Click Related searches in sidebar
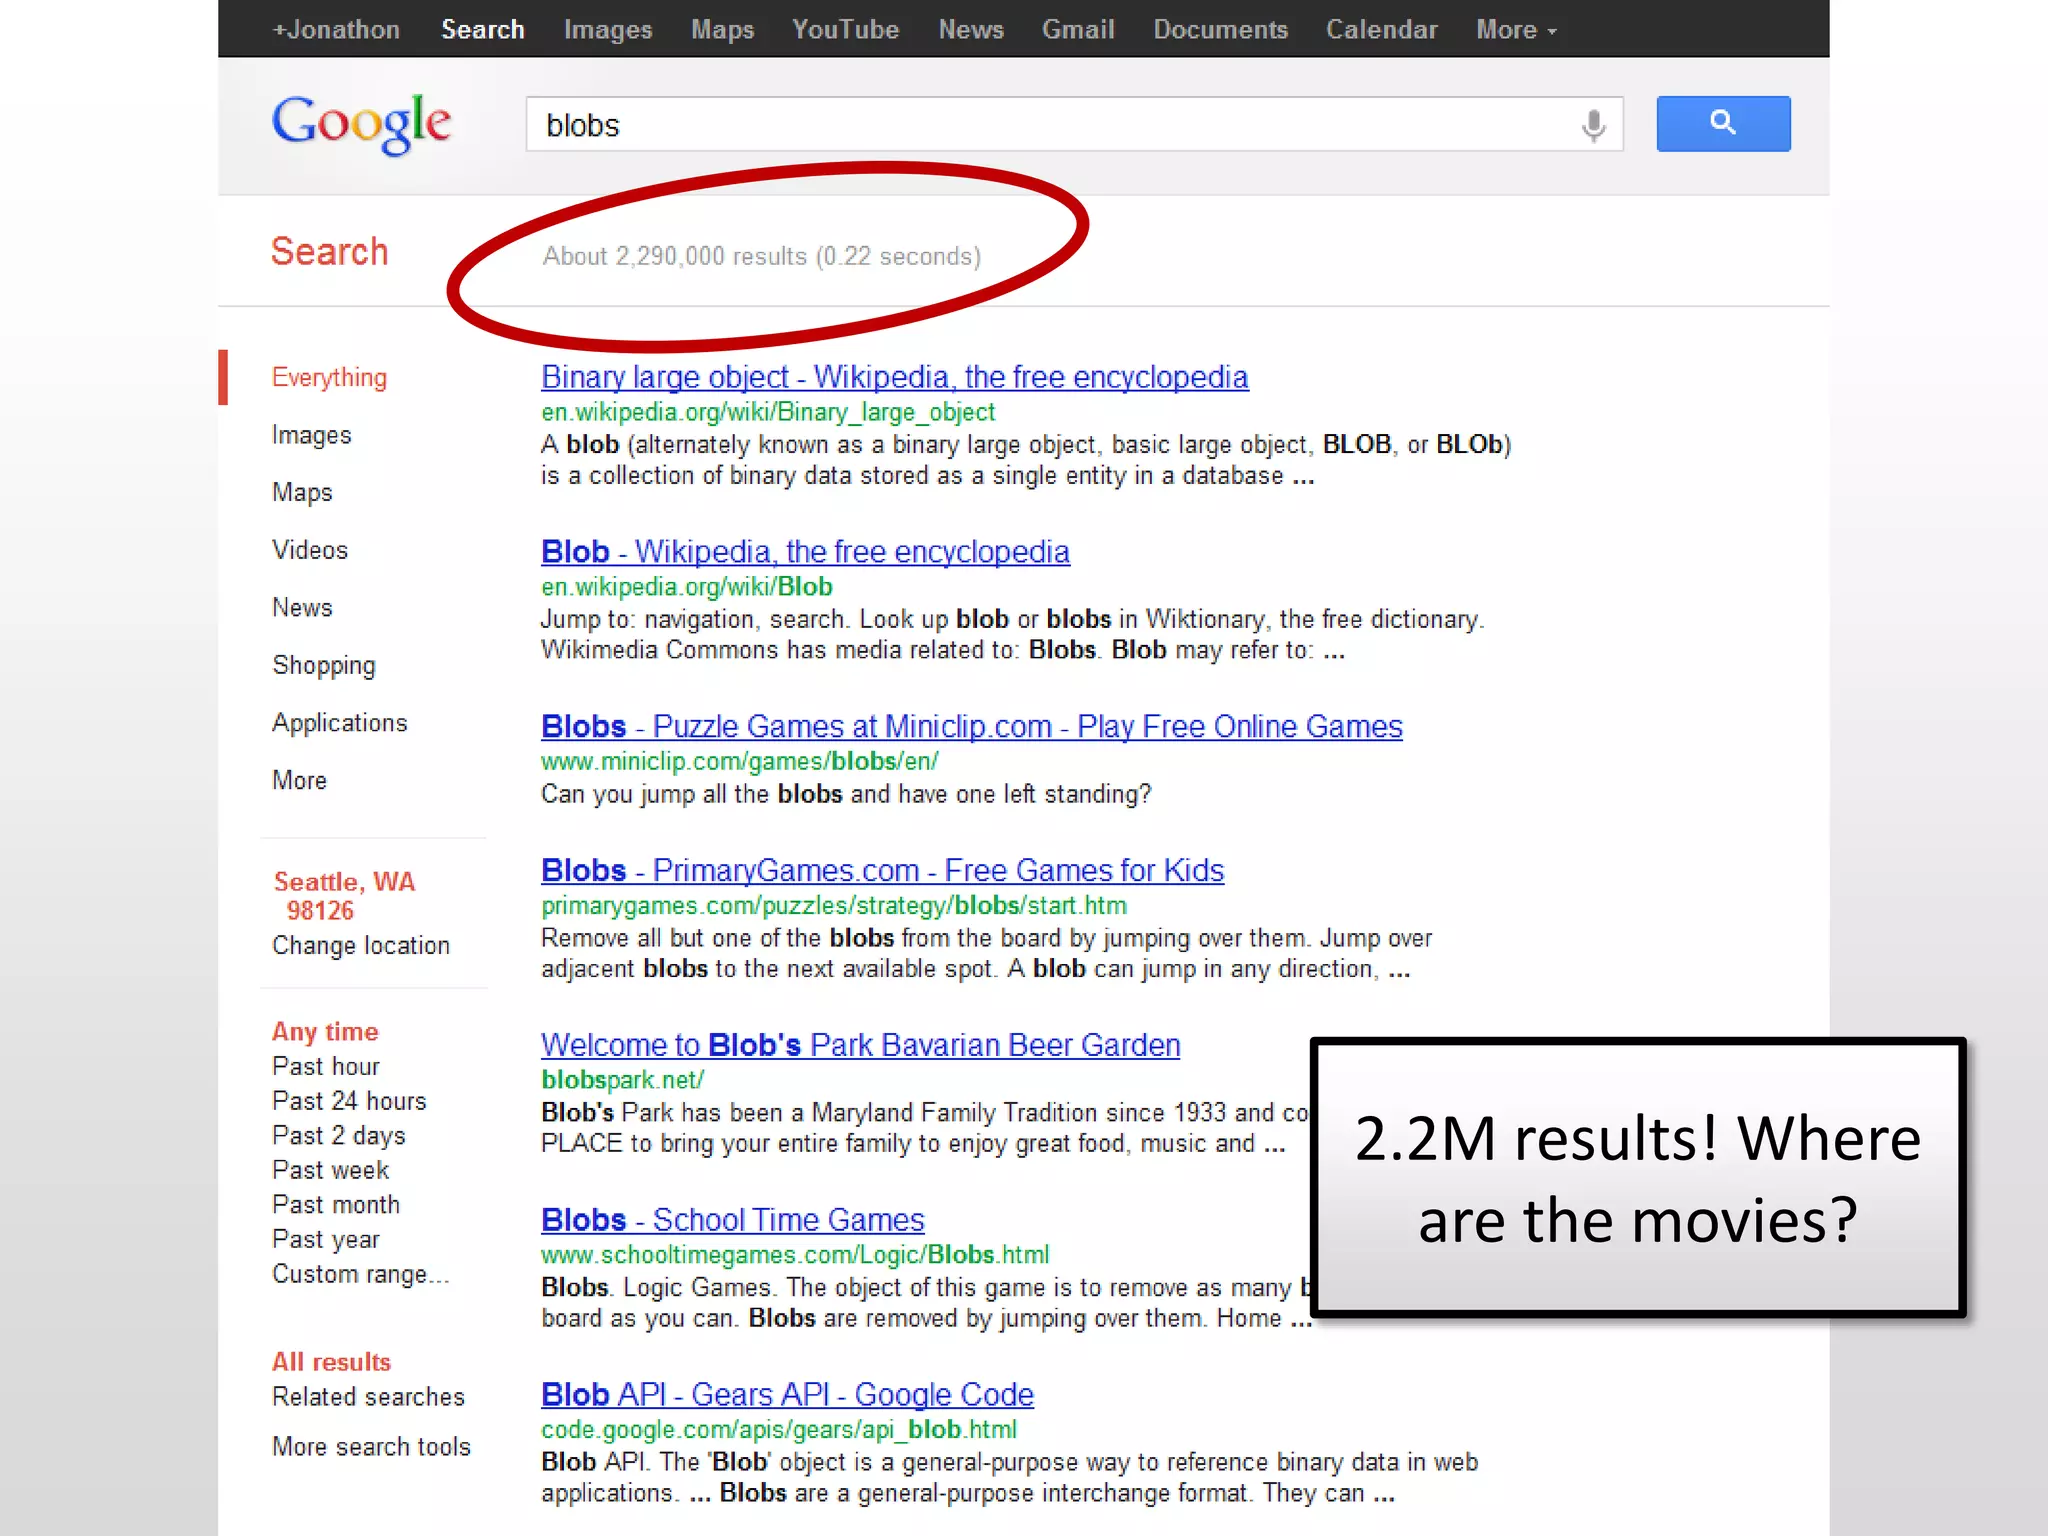This screenshot has width=2048, height=1536. [369, 1397]
